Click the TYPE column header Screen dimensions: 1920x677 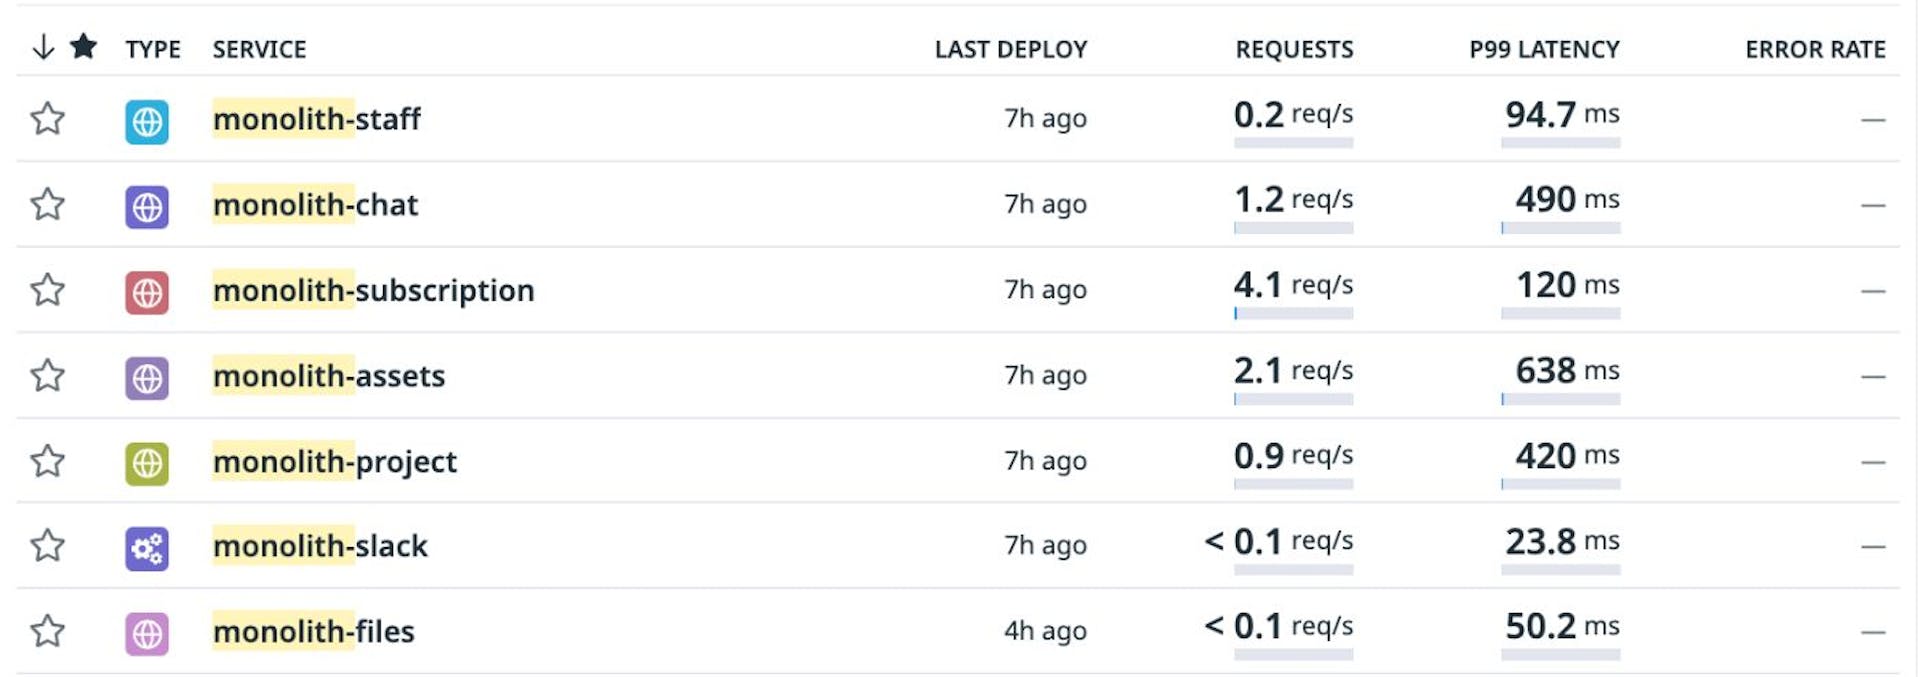(152, 49)
